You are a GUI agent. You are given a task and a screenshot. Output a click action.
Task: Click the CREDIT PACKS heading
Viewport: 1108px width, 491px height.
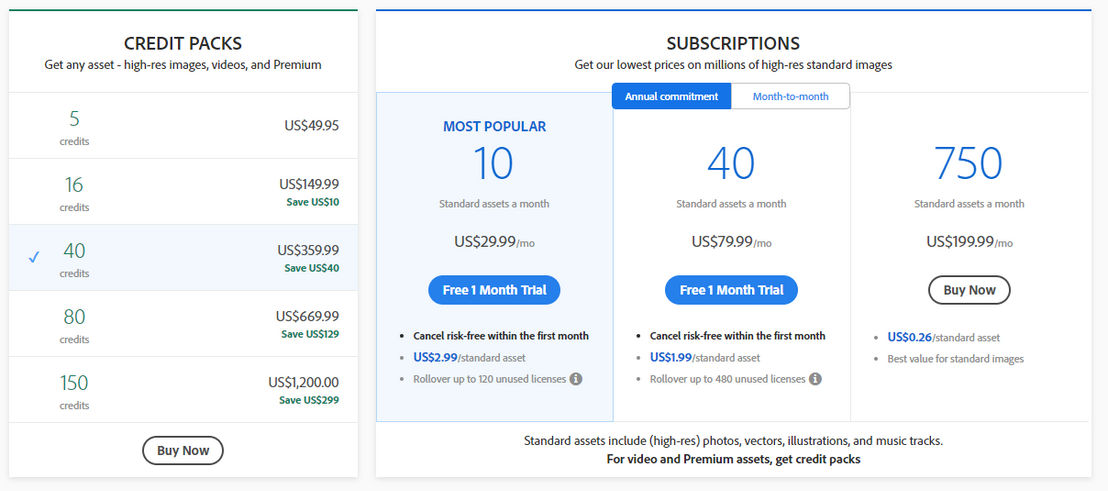click(x=183, y=44)
